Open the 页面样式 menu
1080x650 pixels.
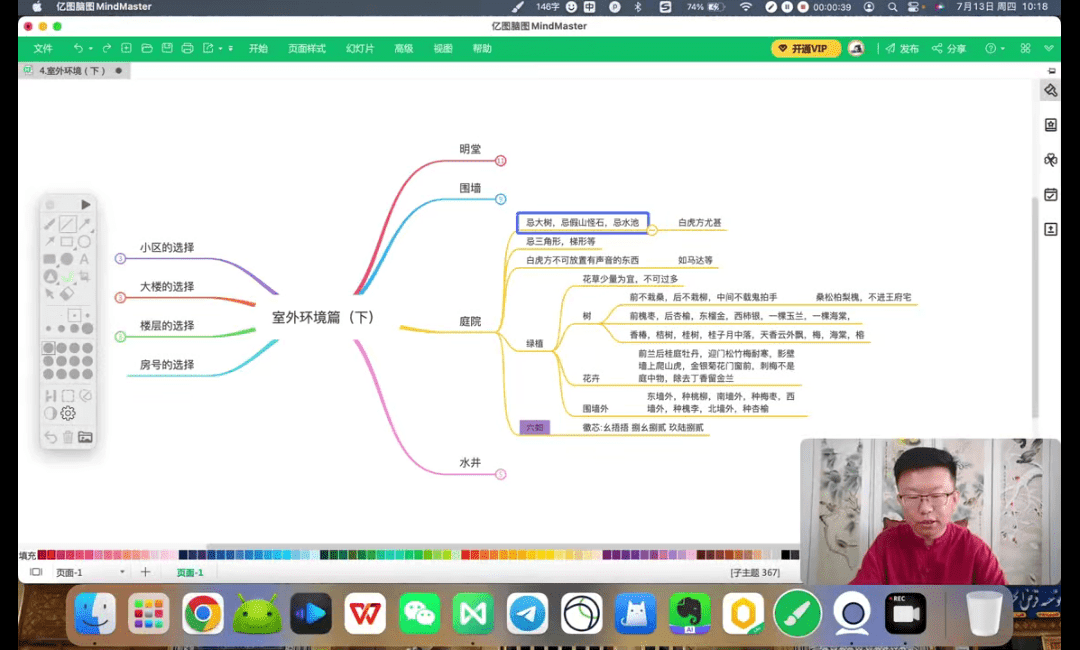tap(307, 48)
